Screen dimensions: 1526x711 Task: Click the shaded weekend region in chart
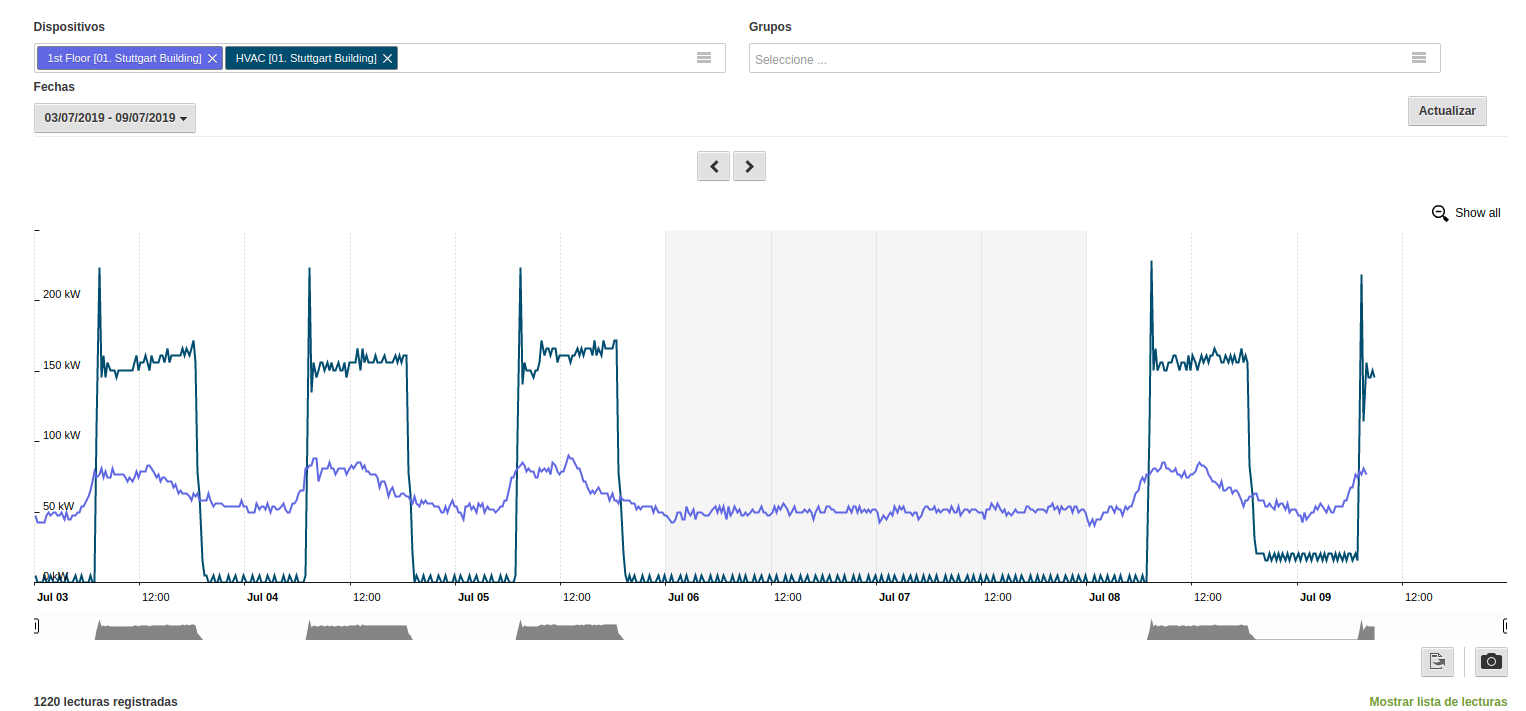tap(876, 406)
